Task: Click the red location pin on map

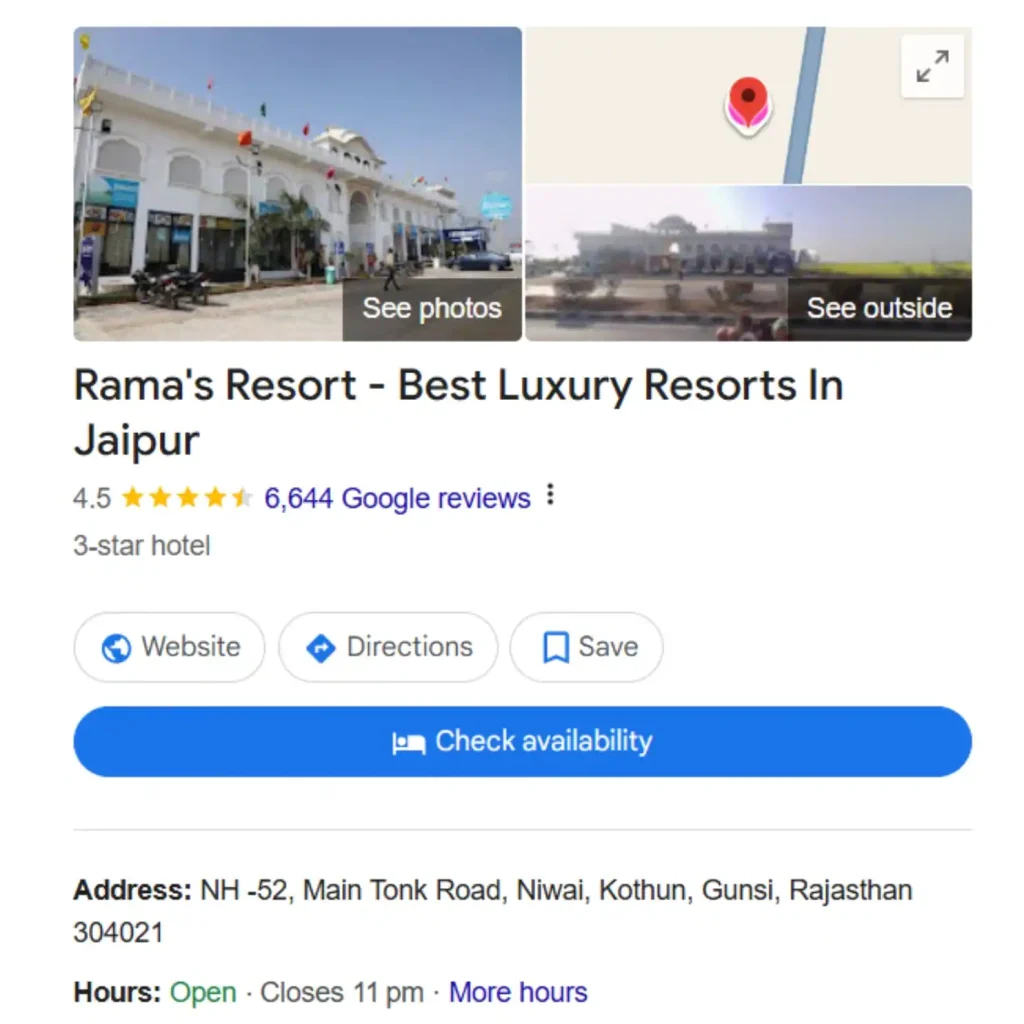Action: (748, 106)
